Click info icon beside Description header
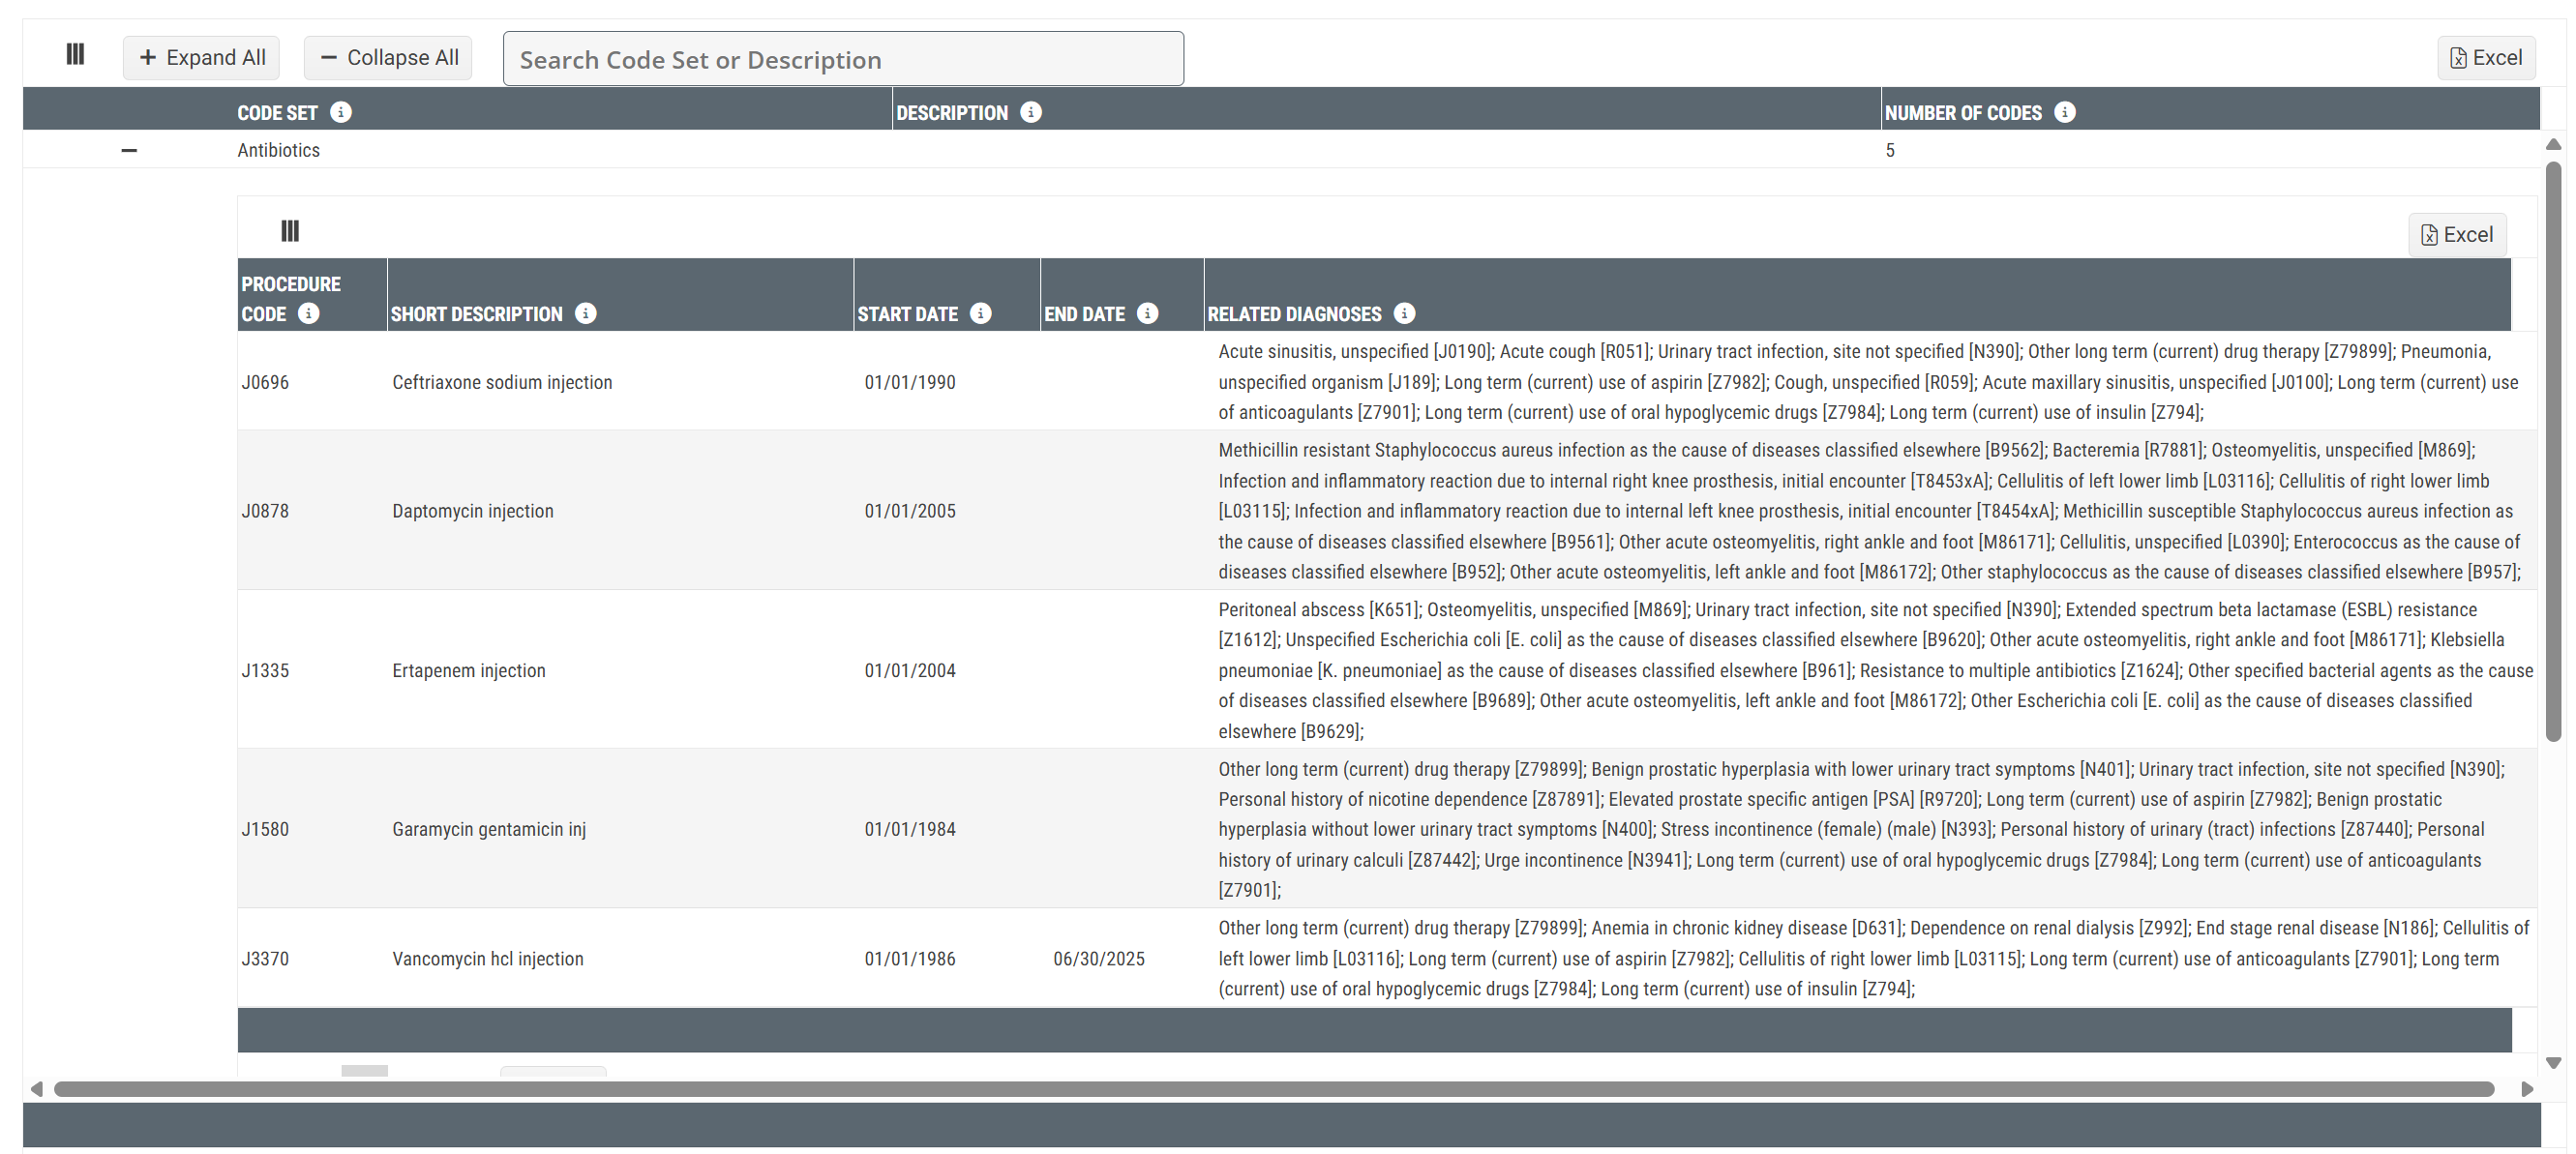Image resolution: width=2576 pixels, height=1154 pixels. click(1031, 112)
